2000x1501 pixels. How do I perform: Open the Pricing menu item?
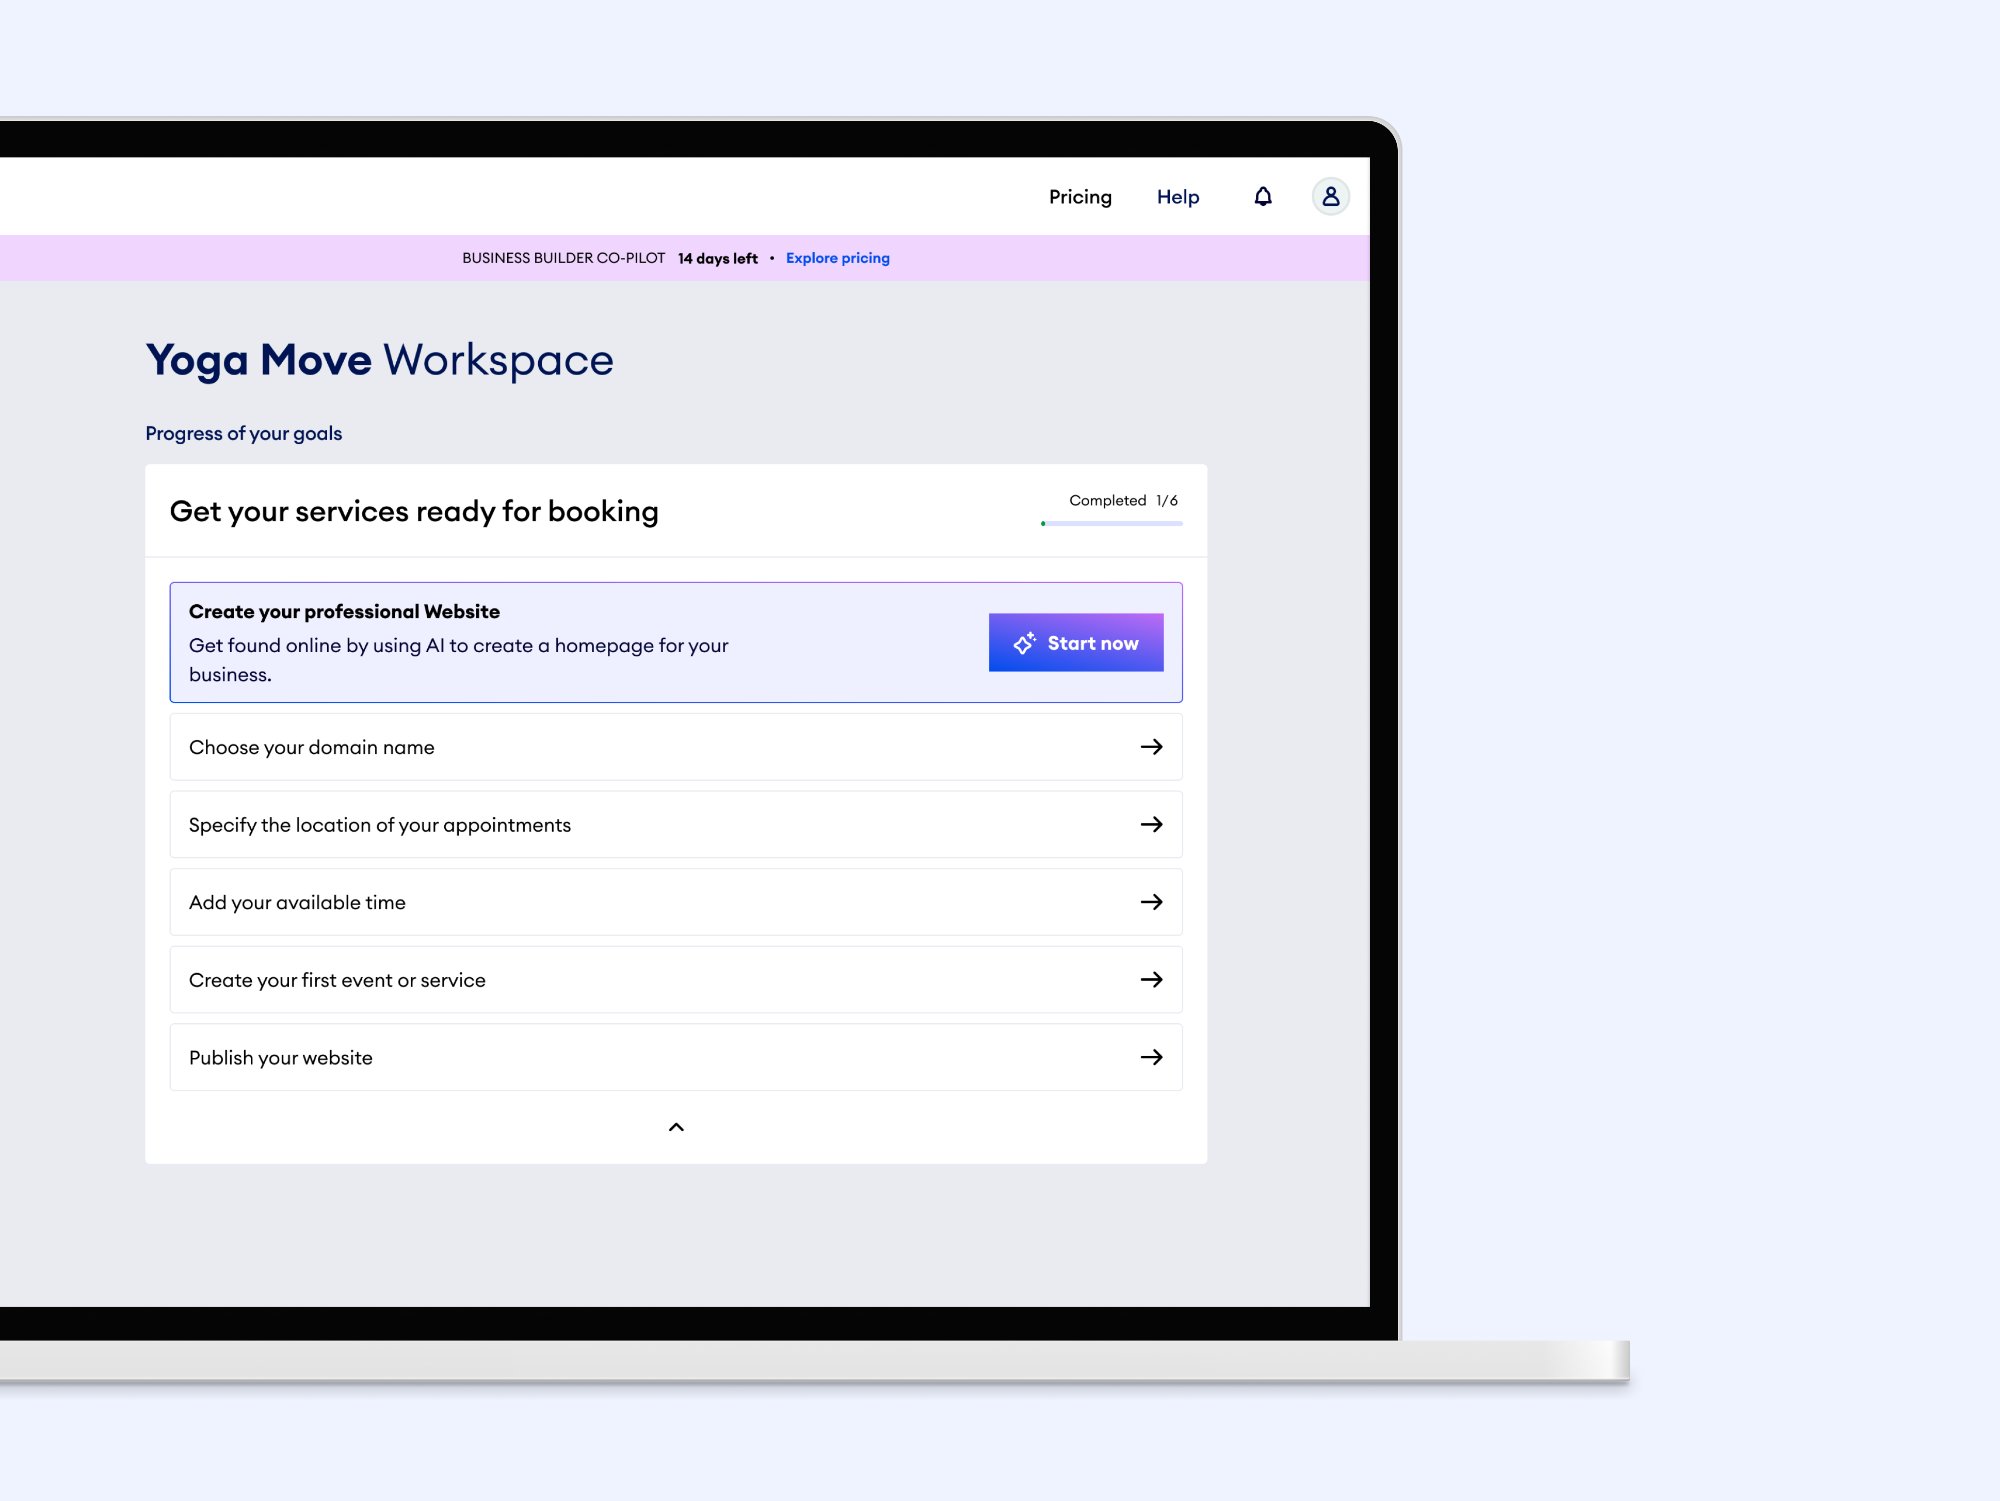point(1080,197)
